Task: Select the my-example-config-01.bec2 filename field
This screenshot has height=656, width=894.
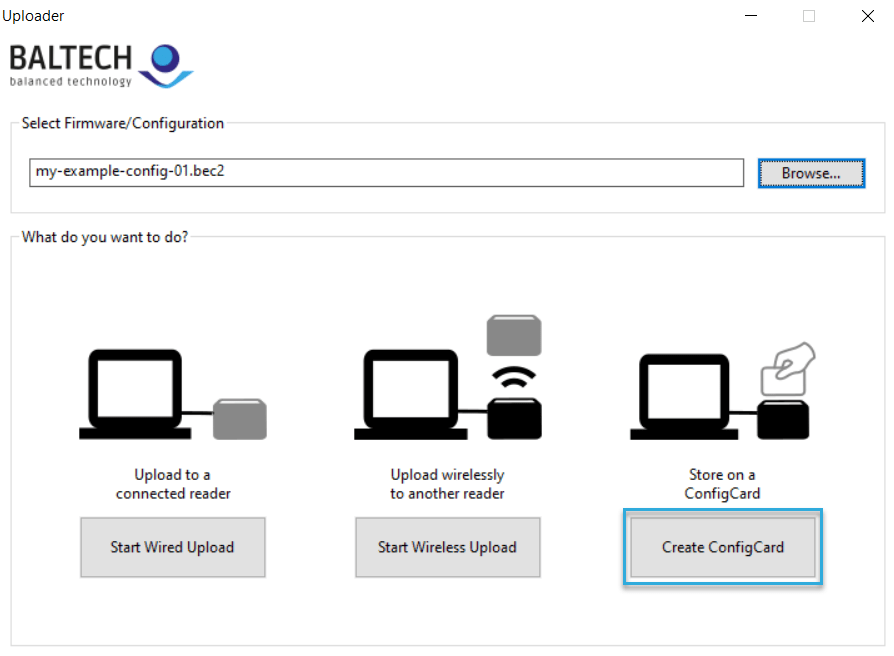Action: [x=387, y=172]
